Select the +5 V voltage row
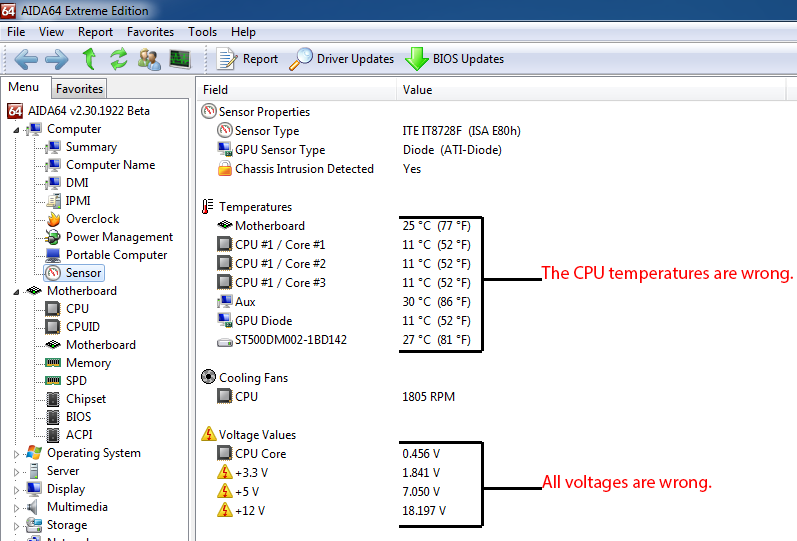797x541 pixels. (x=328, y=492)
